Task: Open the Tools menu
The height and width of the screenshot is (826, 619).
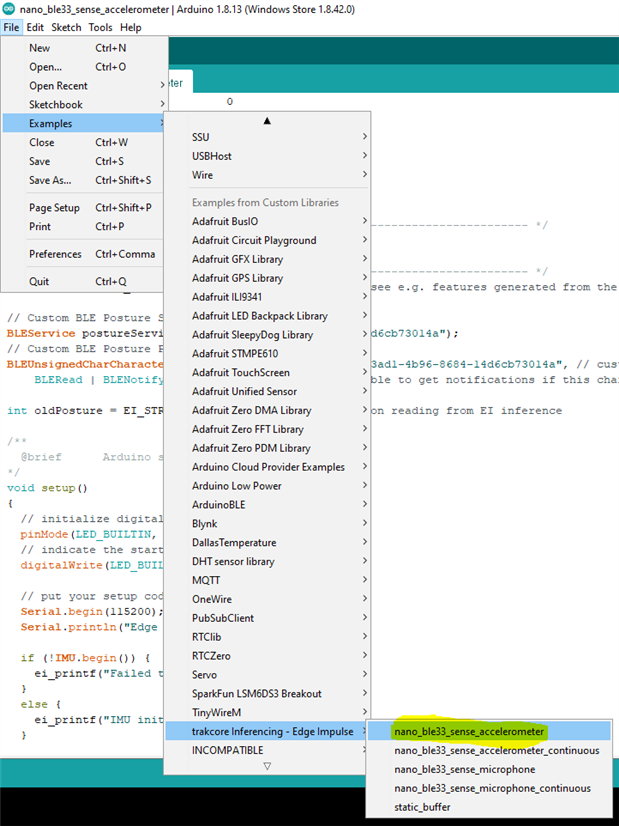Action: [x=100, y=27]
